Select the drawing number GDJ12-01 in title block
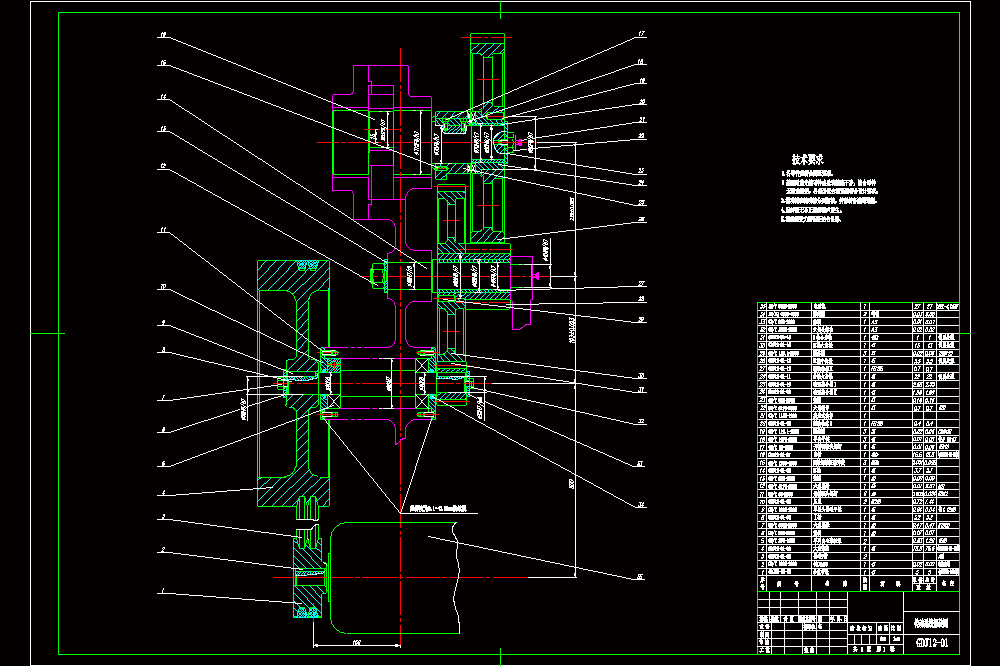The image size is (1000, 666). pos(932,642)
